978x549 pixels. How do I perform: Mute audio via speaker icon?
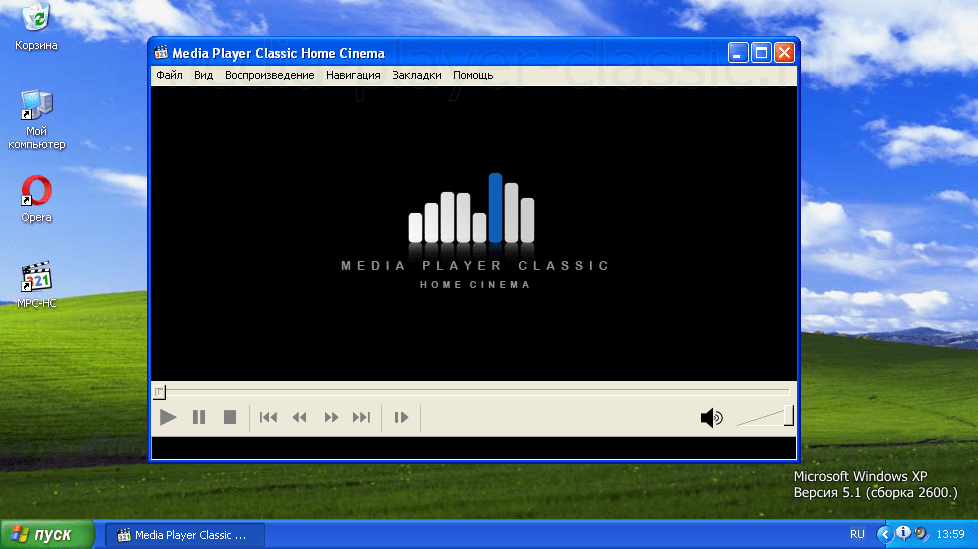coord(711,417)
